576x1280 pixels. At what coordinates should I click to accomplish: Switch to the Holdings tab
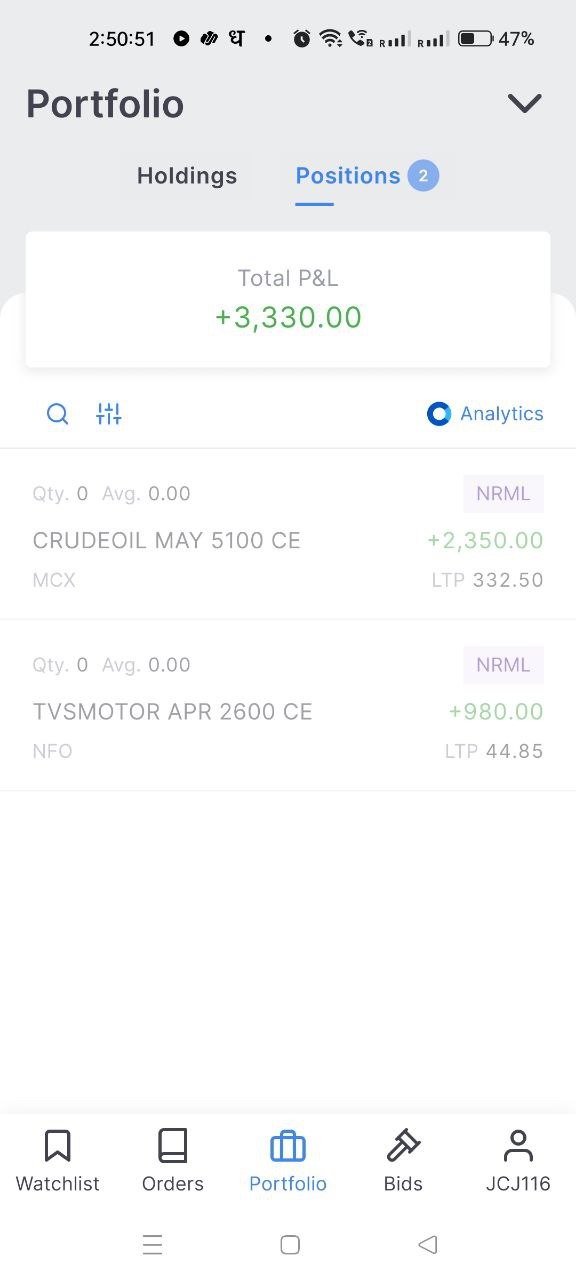point(187,176)
